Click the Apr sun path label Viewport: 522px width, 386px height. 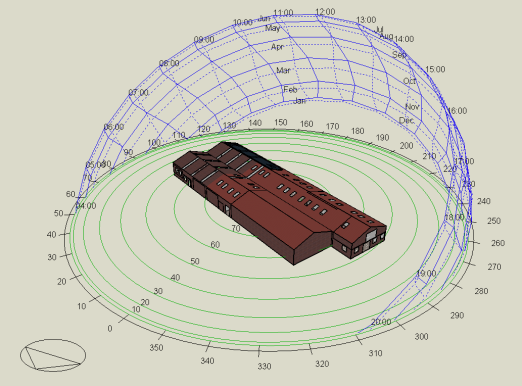(x=277, y=47)
